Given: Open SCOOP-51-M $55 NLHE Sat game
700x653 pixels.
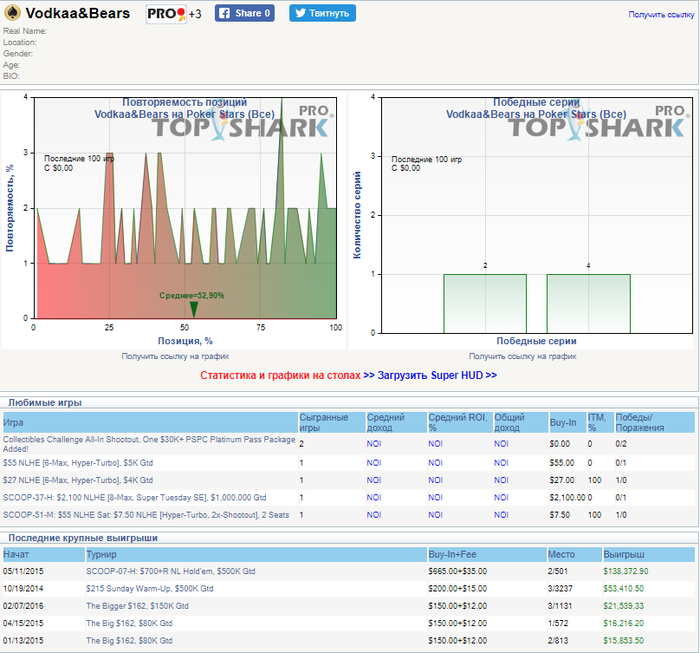Looking at the screenshot, I should [x=146, y=515].
